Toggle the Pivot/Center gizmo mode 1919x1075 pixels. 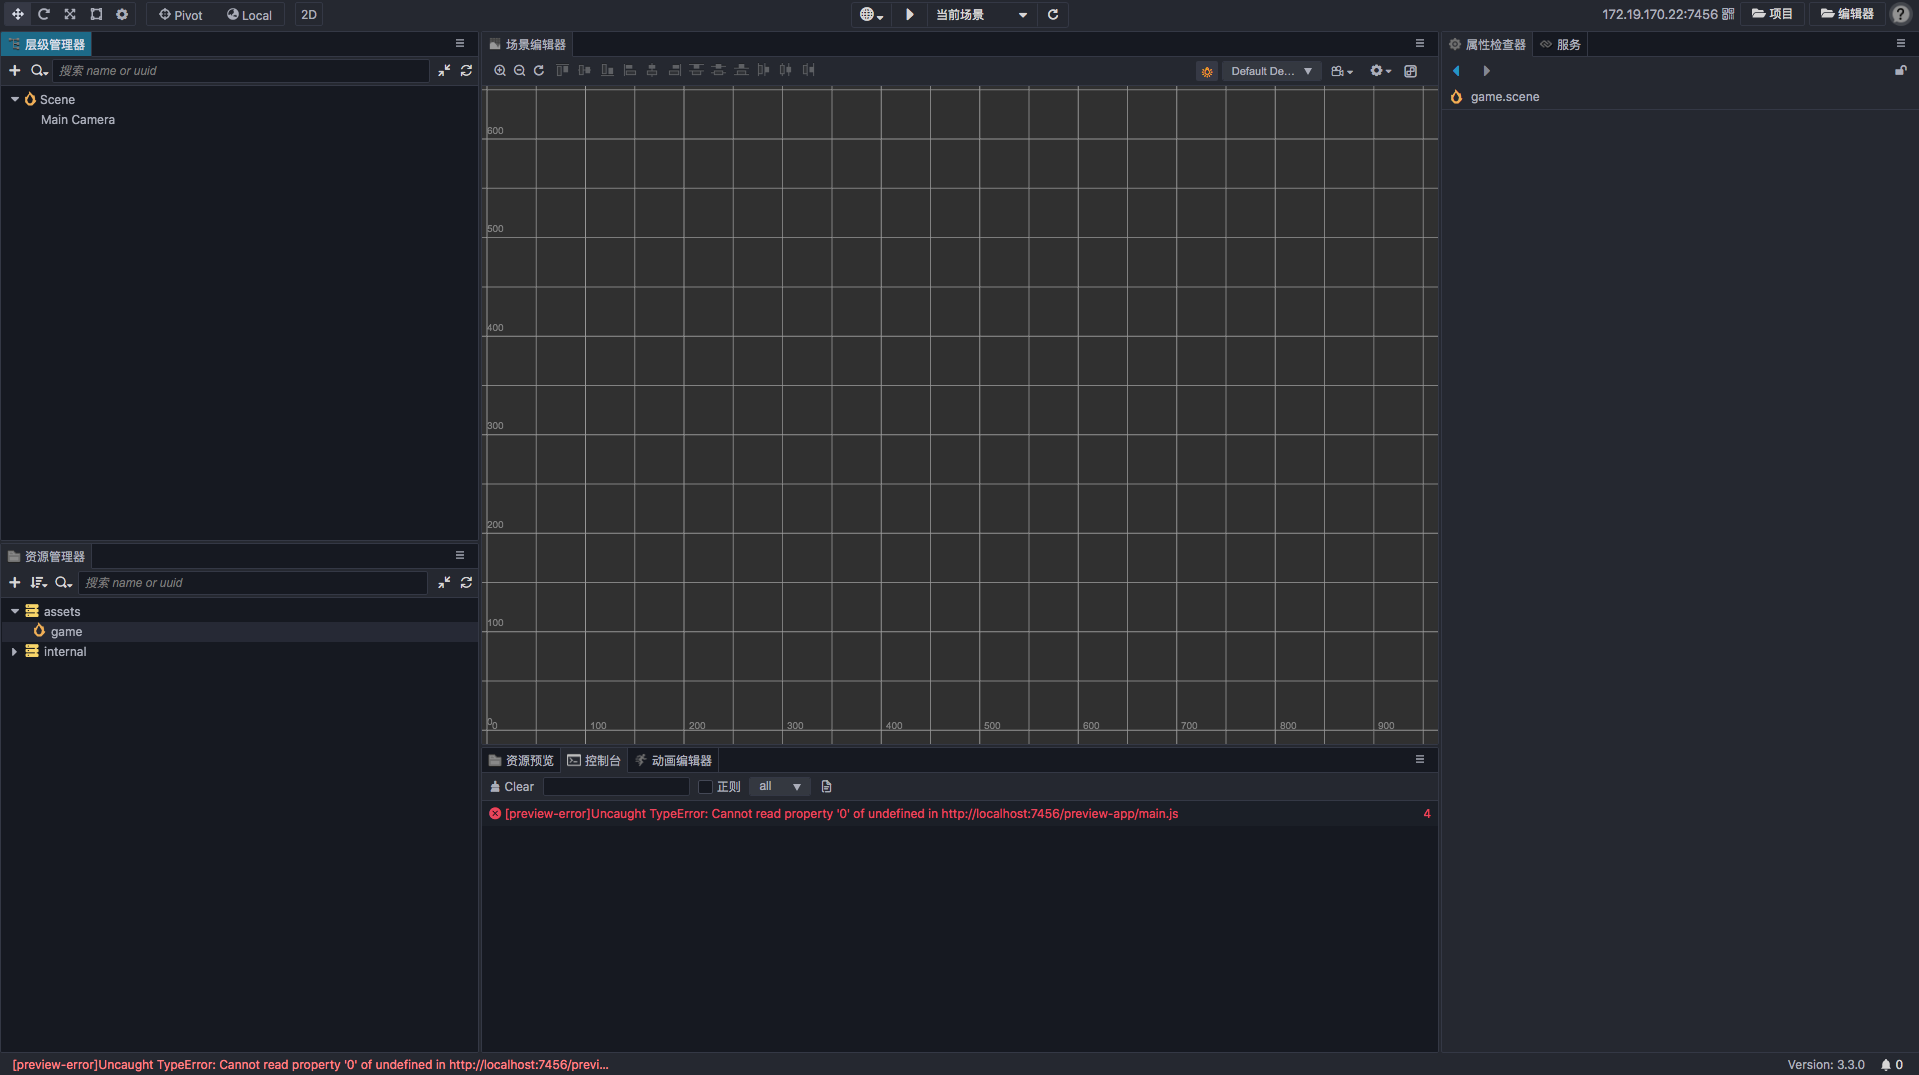click(x=181, y=14)
